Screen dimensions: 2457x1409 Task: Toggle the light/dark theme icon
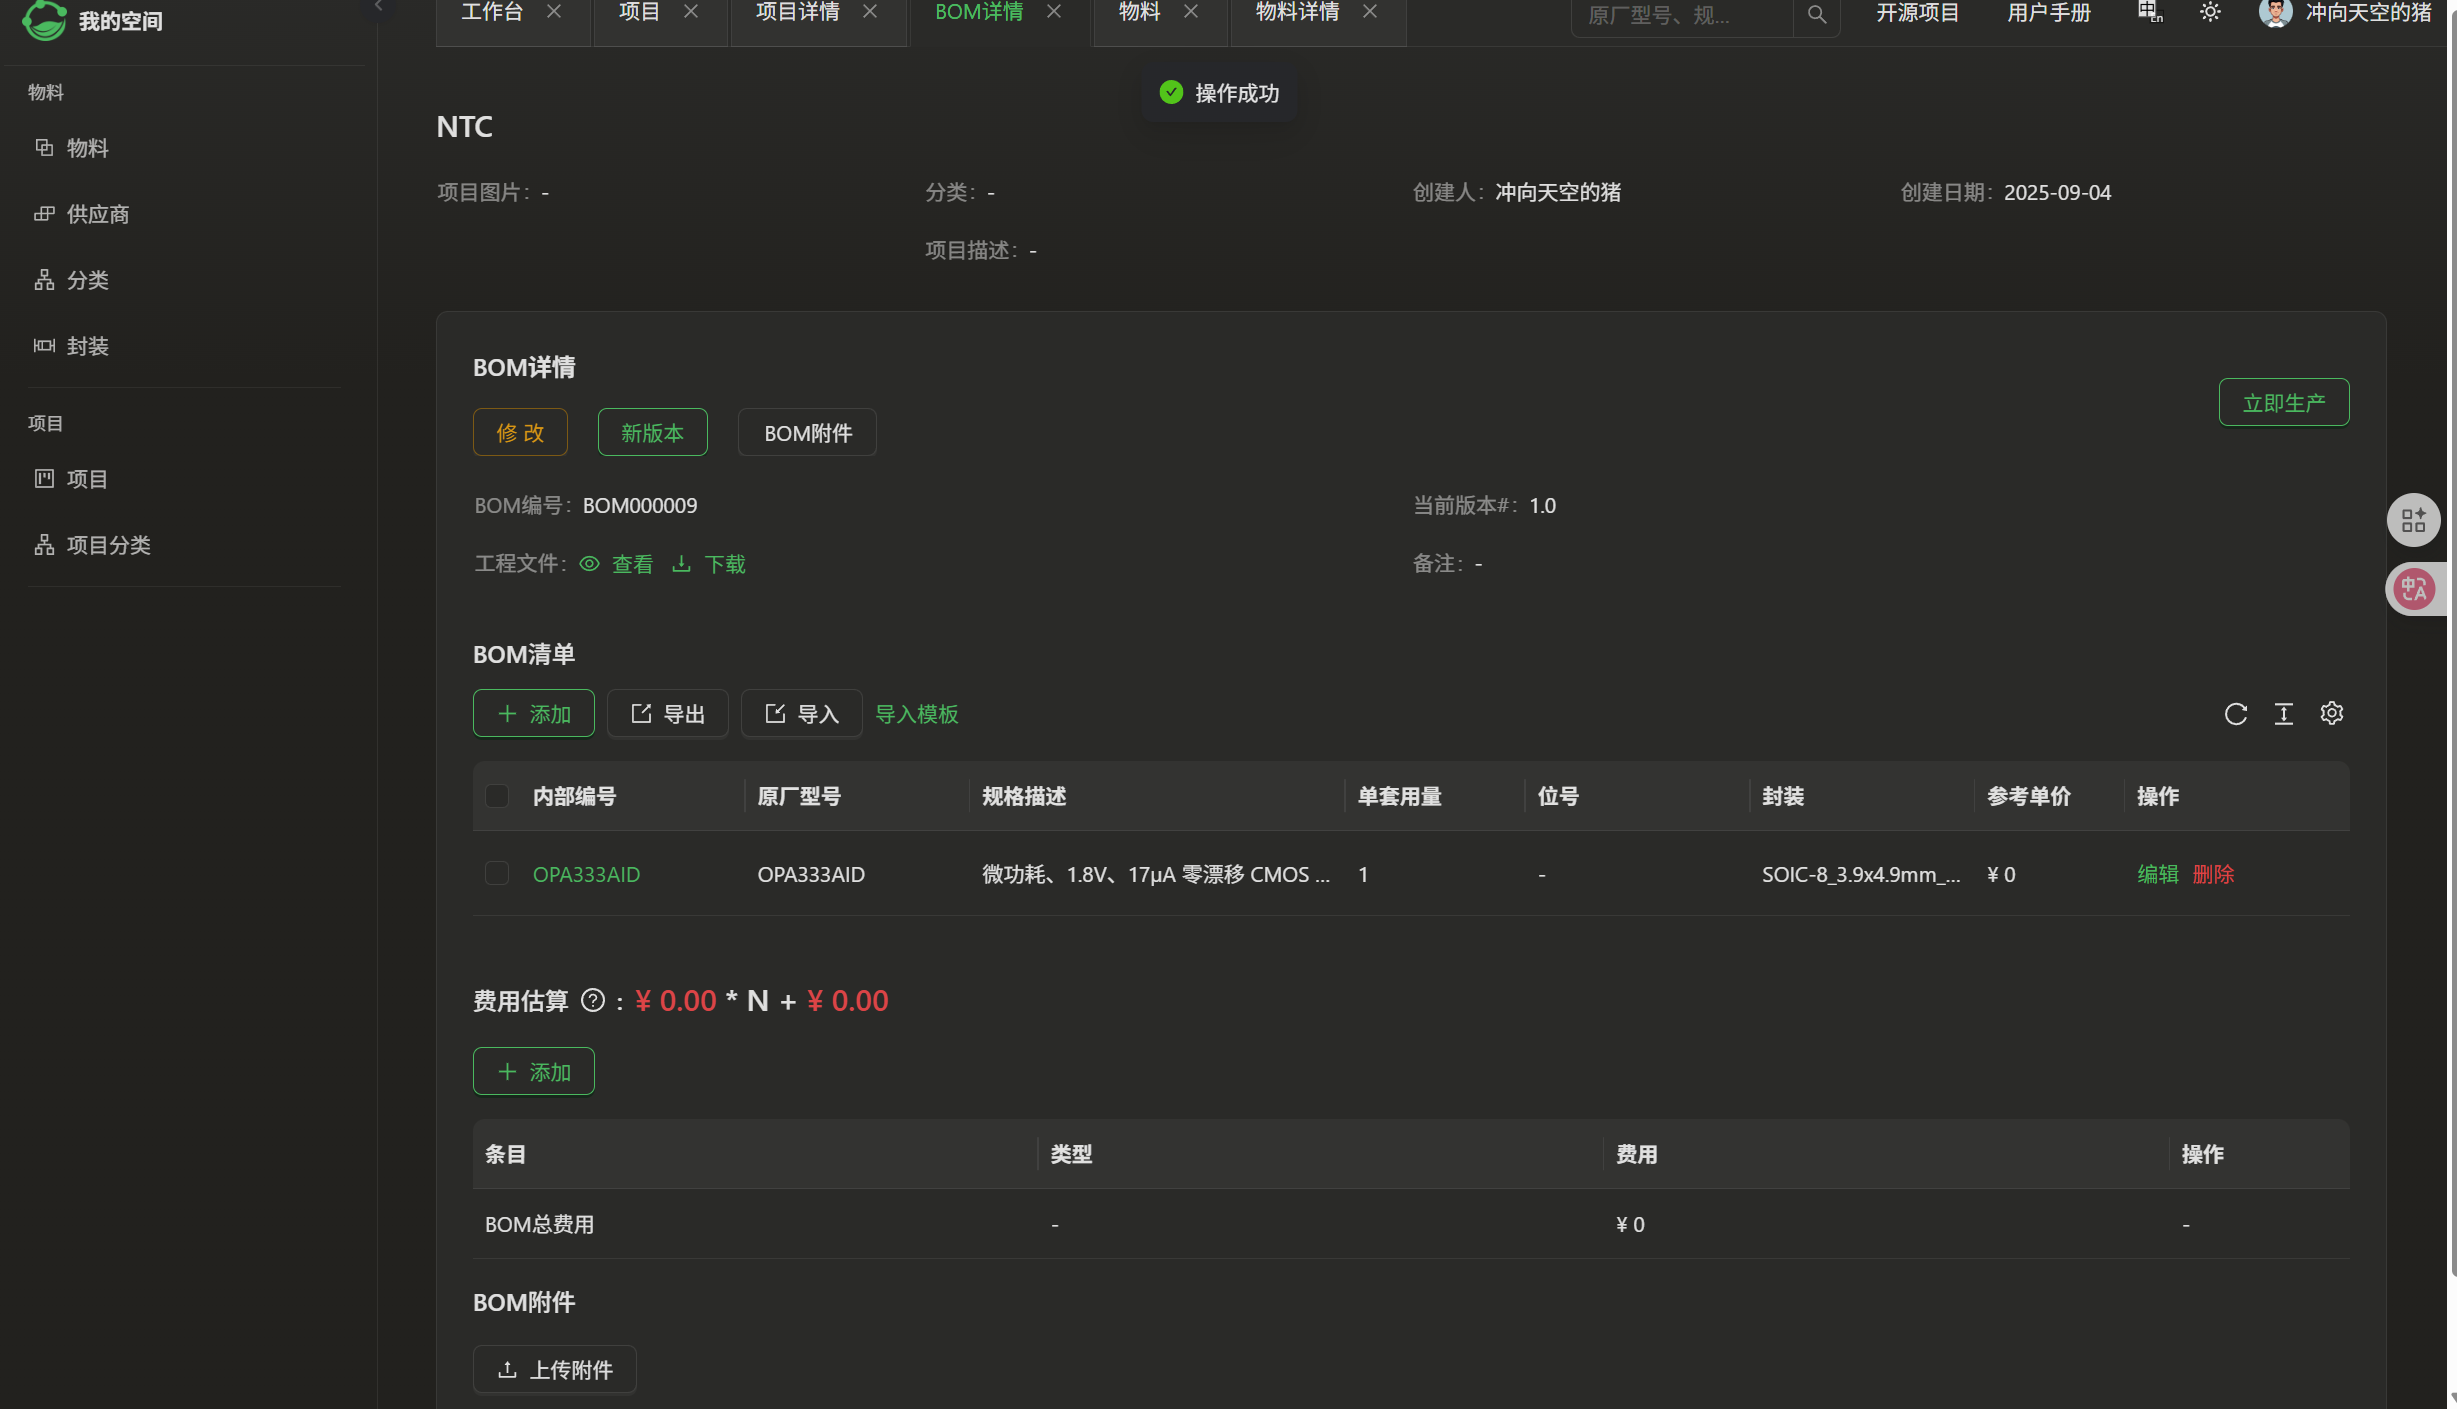point(2210,13)
